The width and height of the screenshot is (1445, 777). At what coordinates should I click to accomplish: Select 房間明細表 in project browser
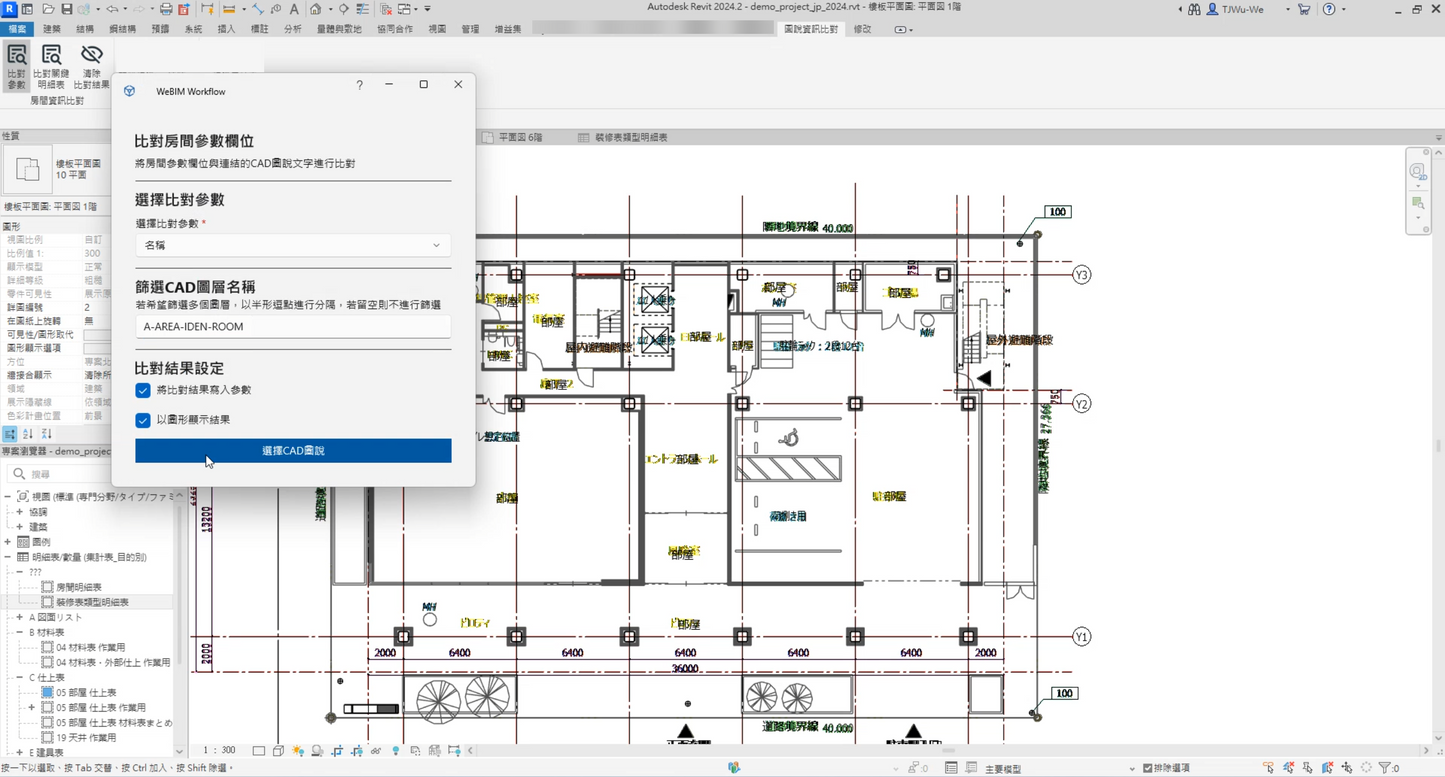pyautogui.click(x=78, y=587)
